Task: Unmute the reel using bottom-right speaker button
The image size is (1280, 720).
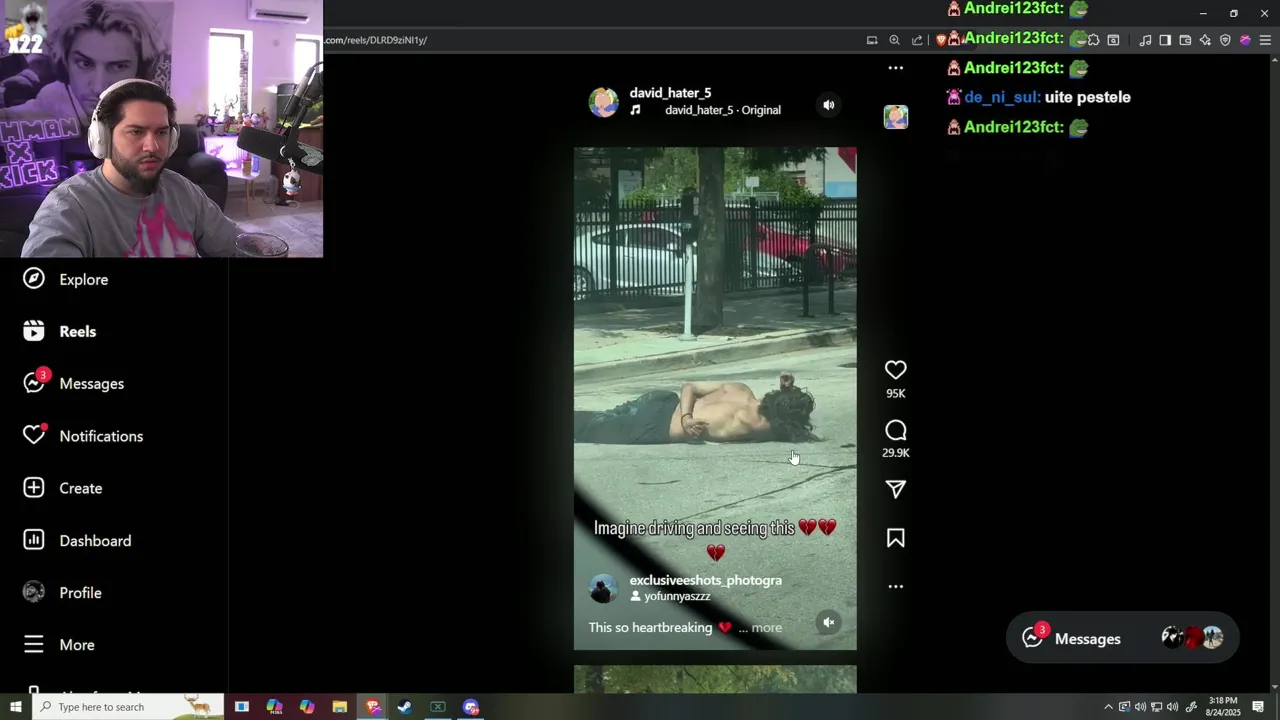Action: [x=828, y=622]
